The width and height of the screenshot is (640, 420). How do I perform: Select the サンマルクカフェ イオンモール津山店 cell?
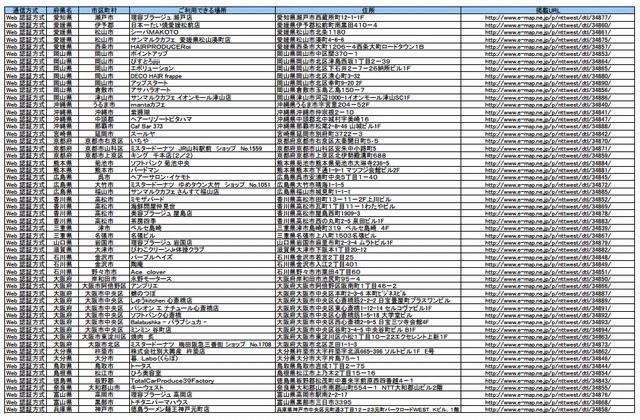click(202, 98)
